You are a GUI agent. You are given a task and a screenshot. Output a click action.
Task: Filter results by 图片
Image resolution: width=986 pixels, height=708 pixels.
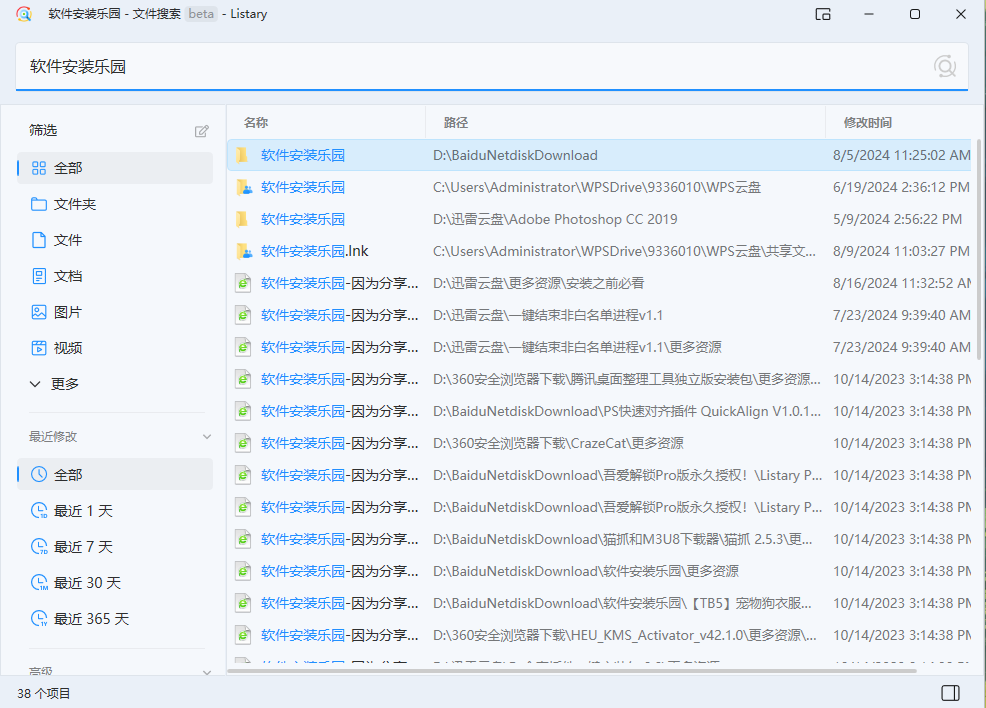coord(114,312)
